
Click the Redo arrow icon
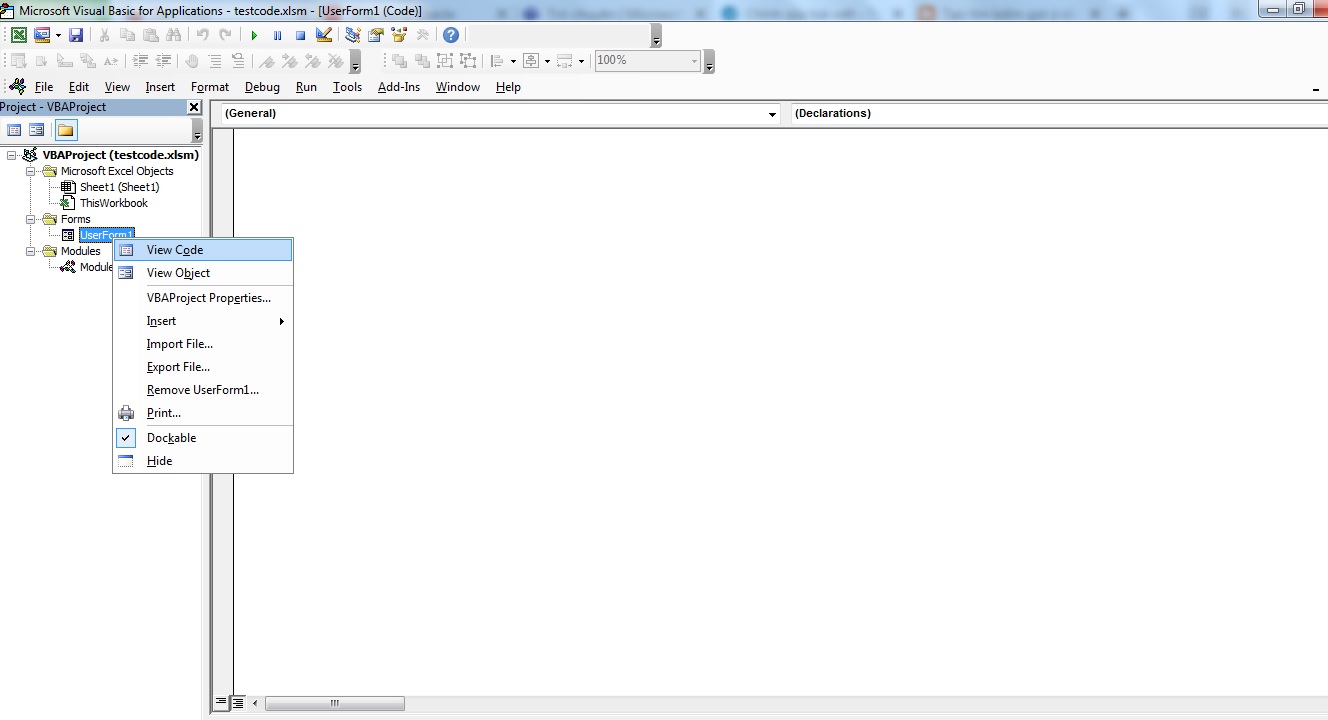(x=225, y=35)
